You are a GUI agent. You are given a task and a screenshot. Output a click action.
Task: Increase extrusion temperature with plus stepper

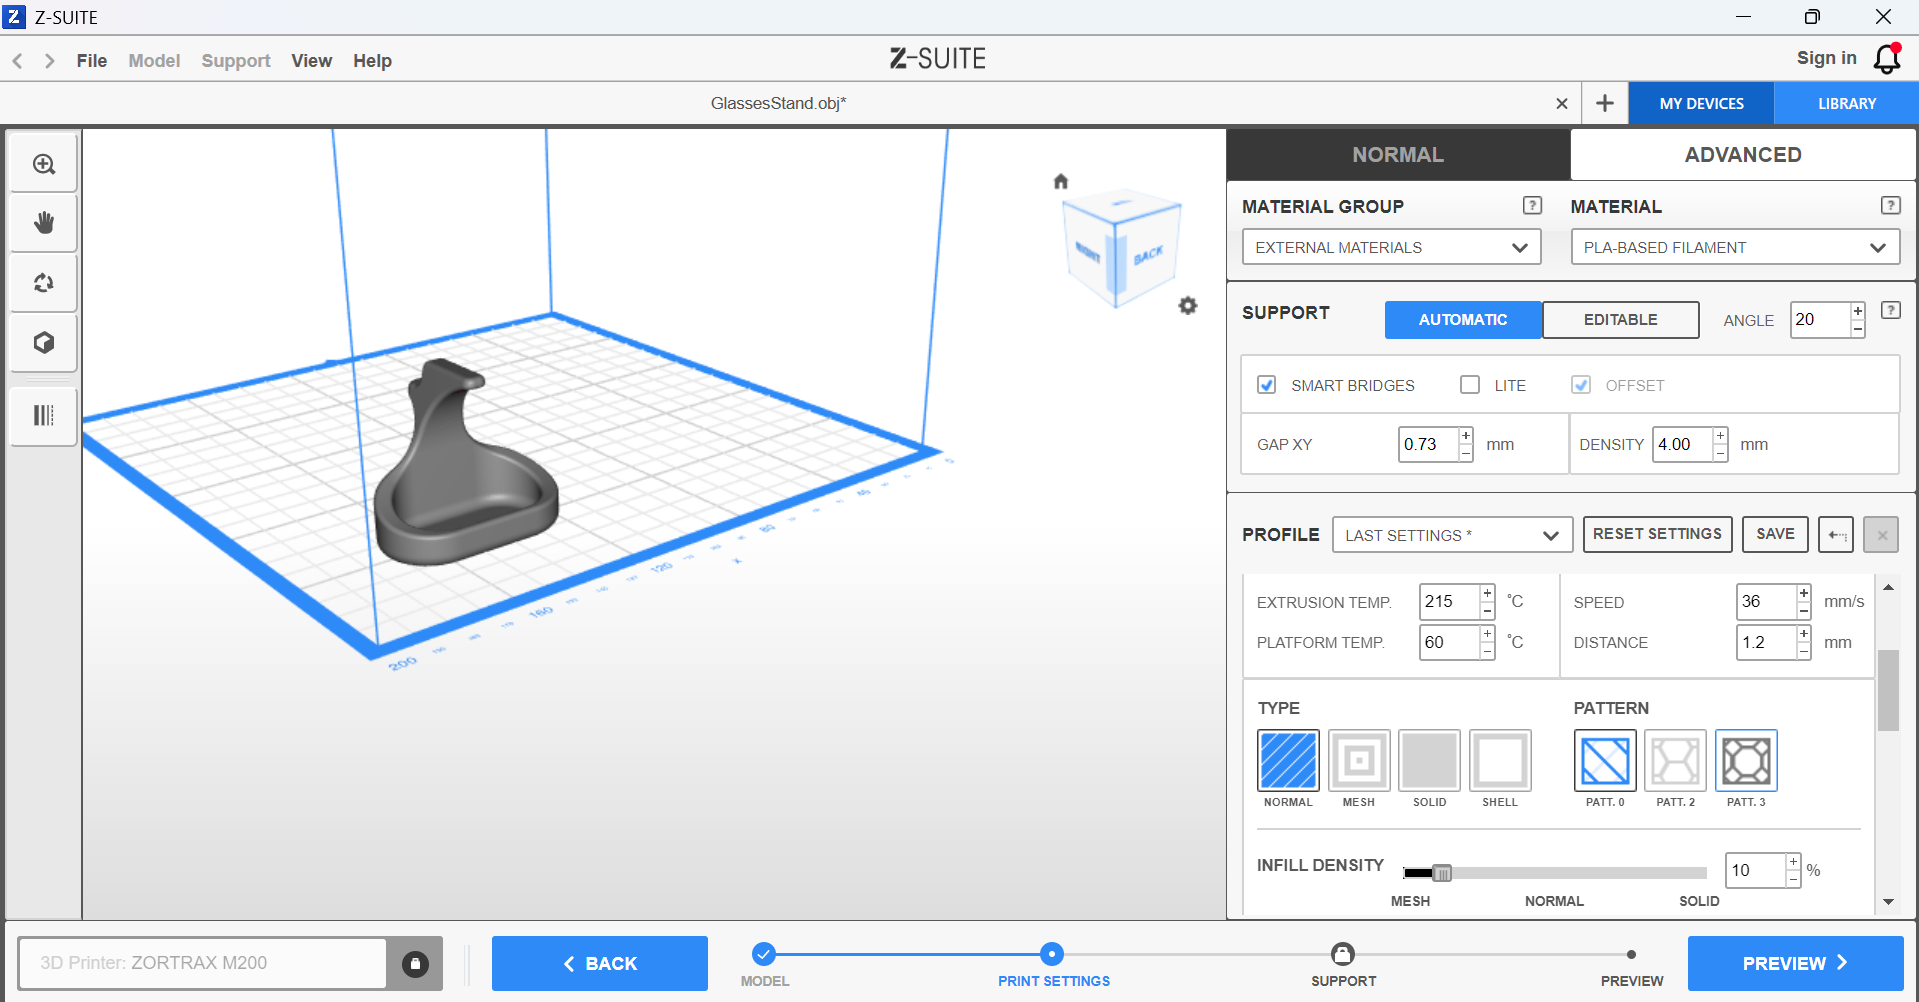pyautogui.click(x=1488, y=593)
